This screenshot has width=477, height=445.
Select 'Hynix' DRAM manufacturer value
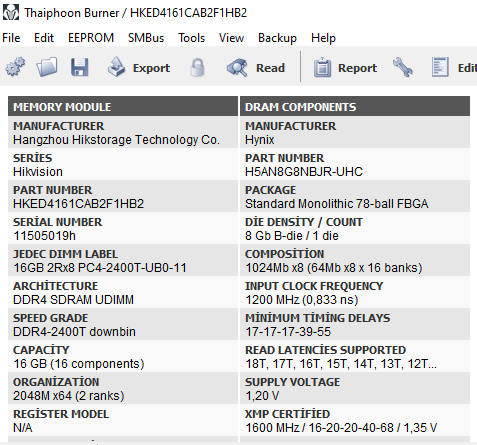coord(260,140)
